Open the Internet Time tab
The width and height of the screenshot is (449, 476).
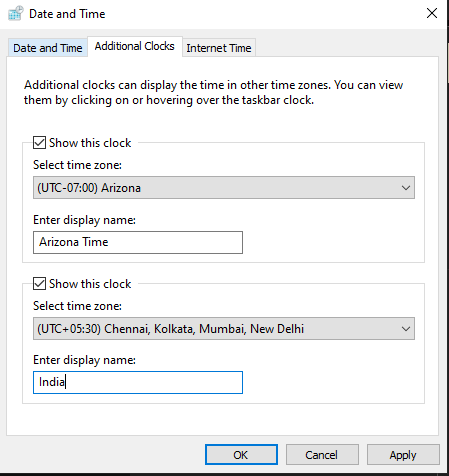tap(219, 48)
